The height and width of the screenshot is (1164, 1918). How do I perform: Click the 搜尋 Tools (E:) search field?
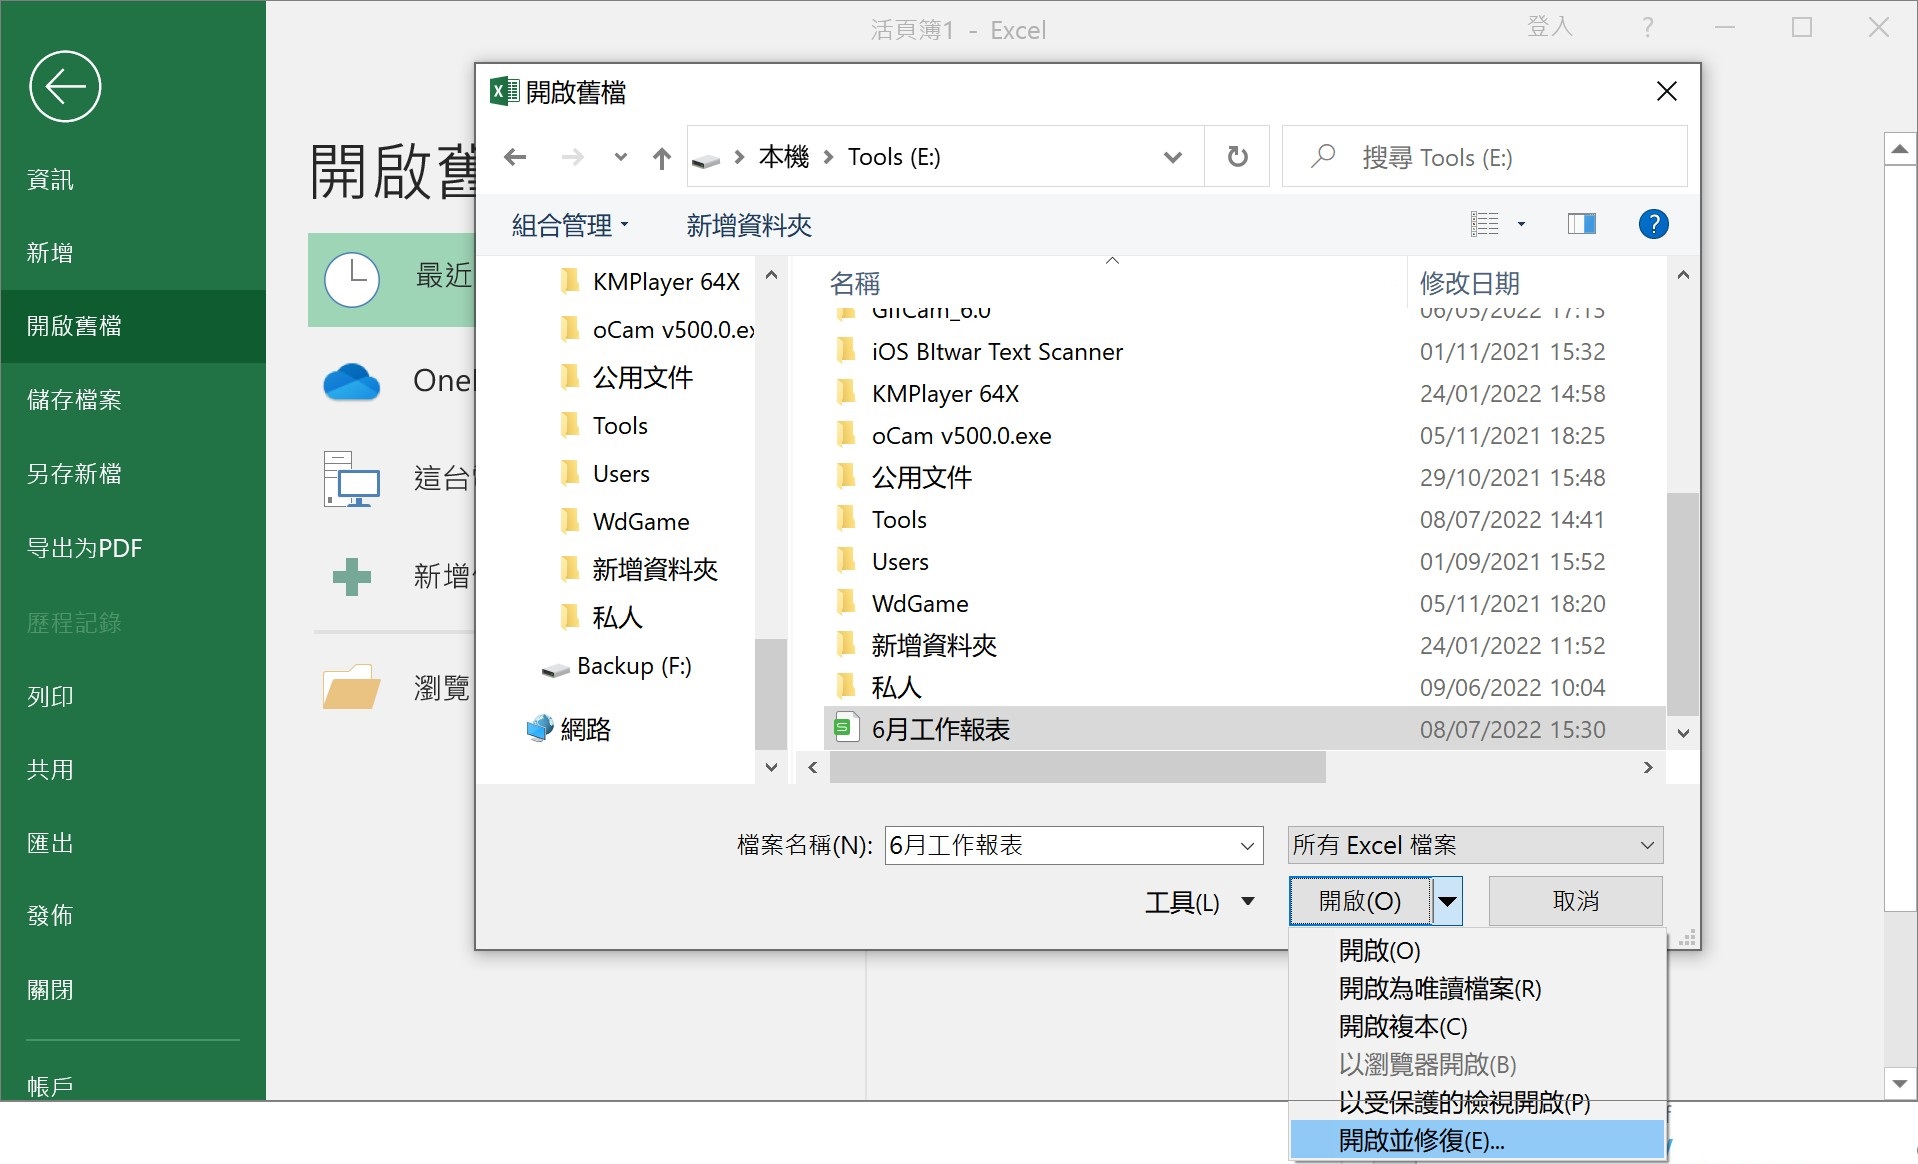point(1484,156)
